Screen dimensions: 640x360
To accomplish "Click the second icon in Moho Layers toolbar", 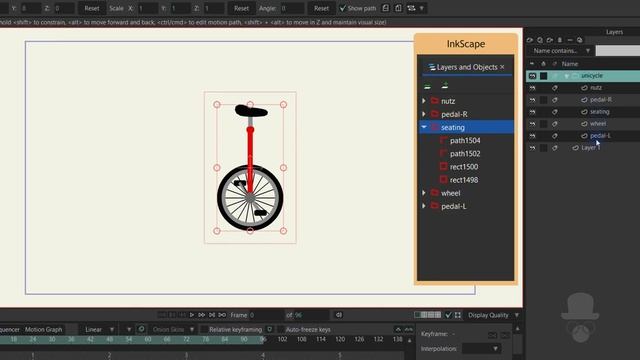I will pyautogui.click(x=540, y=40).
